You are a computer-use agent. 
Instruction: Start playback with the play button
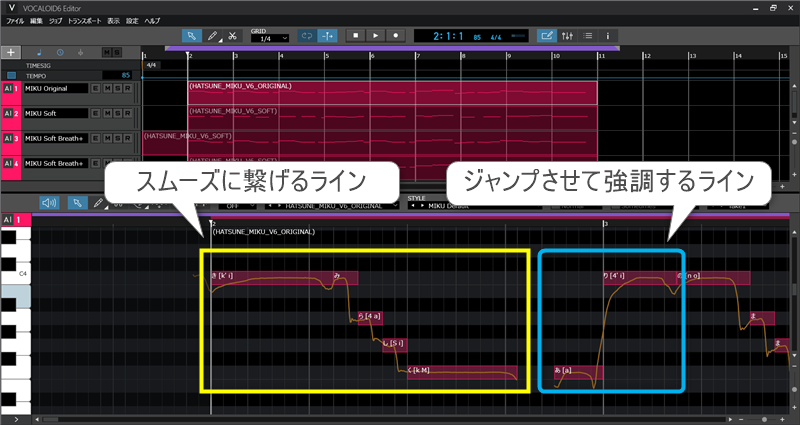(x=376, y=35)
